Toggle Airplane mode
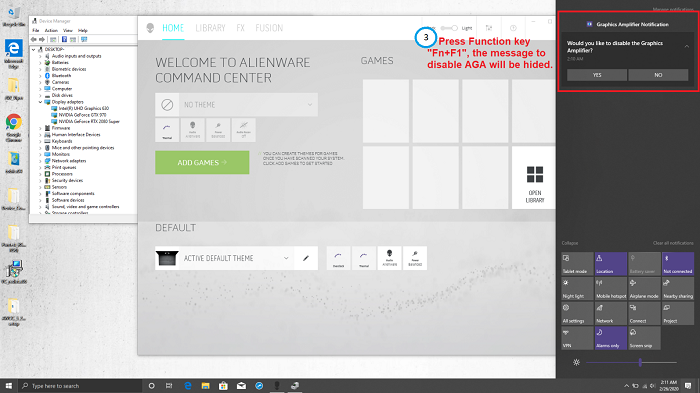Screen dimensions: 700x393 pos(644,288)
